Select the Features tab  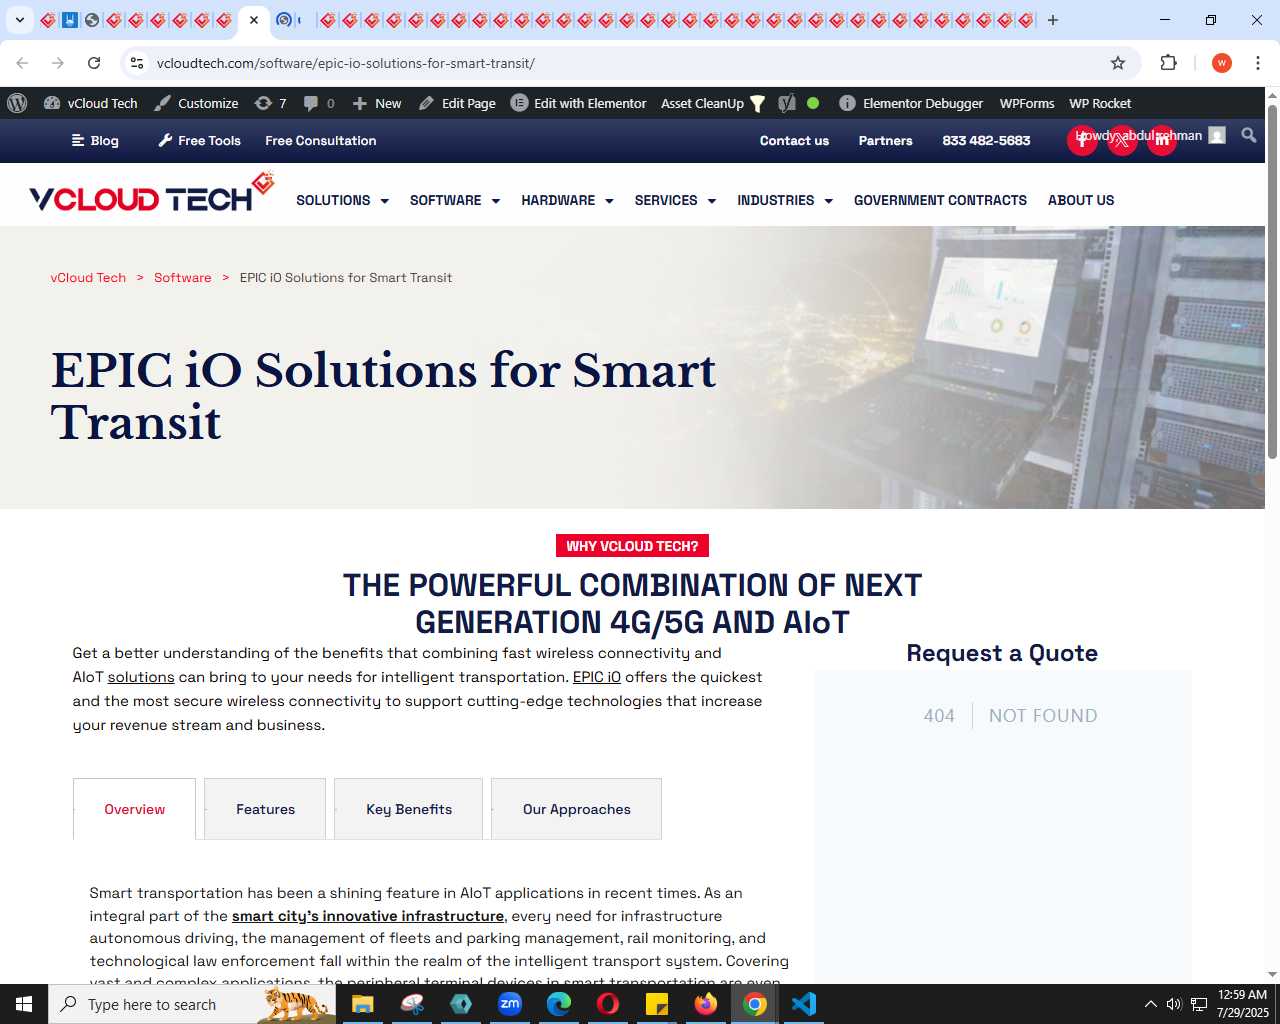pos(265,809)
